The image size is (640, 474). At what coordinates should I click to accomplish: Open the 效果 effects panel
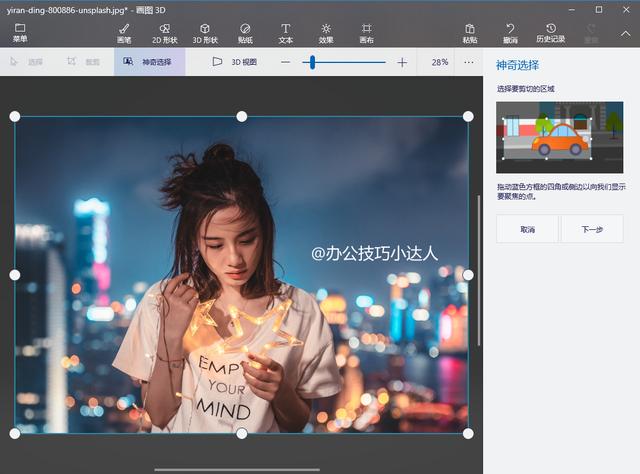pyautogui.click(x=326, y=32)
